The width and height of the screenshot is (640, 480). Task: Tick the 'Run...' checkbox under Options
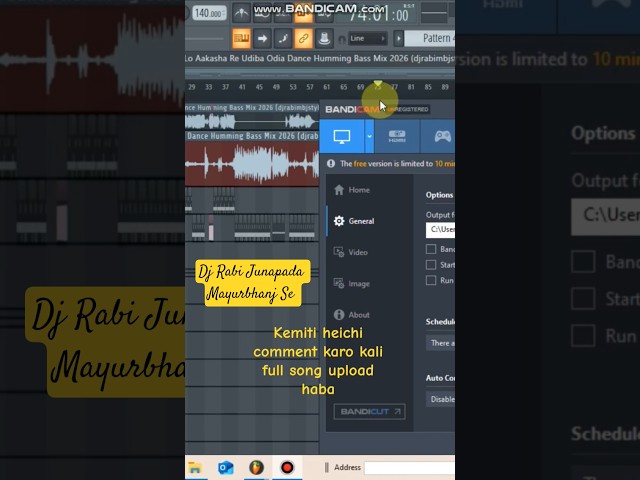[x=431, y=280]
